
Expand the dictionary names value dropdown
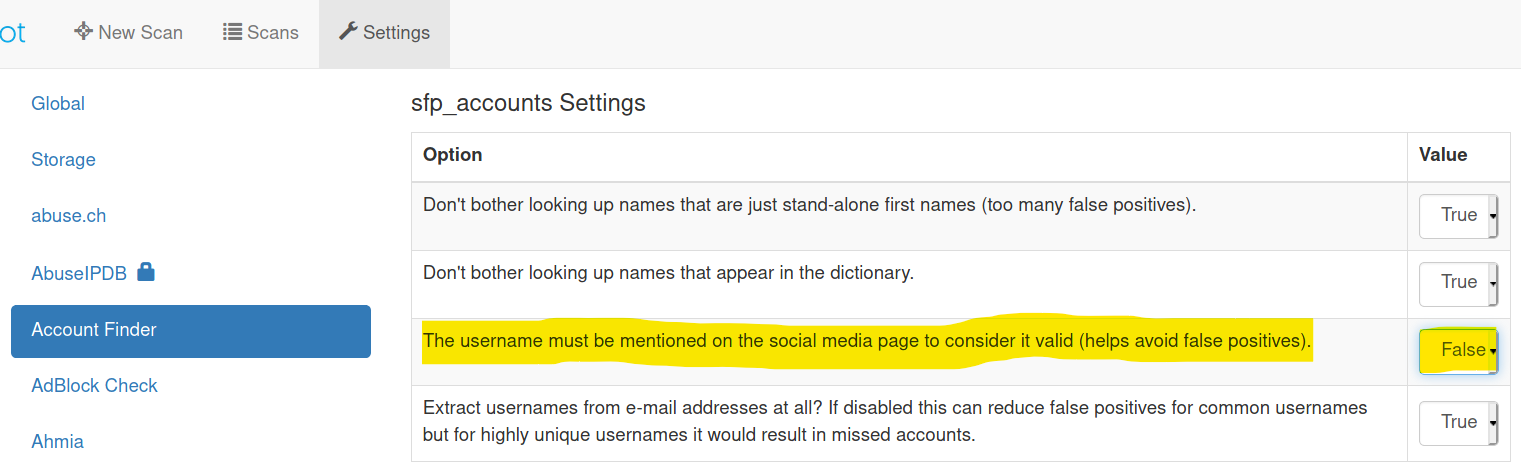1458,283
